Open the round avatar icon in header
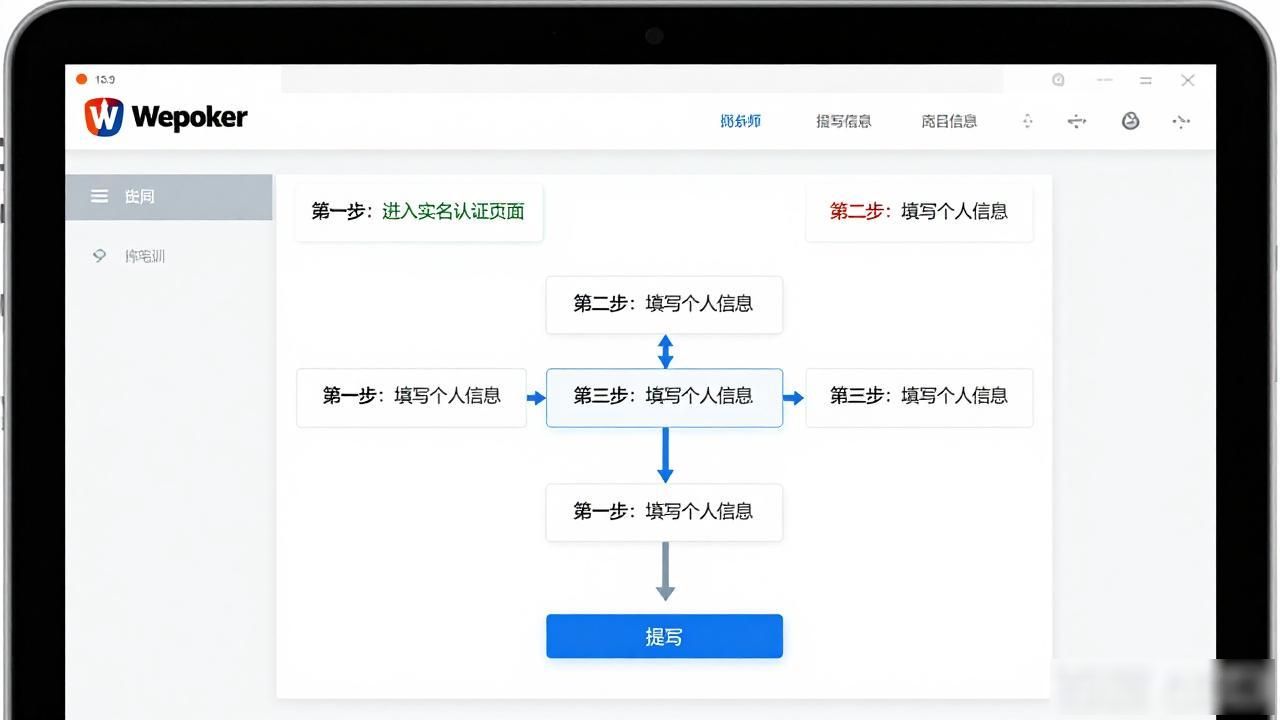Image resolution: width=1280 pixels, height=720 pixels. pyautogui.click(x=1130, y=121)
